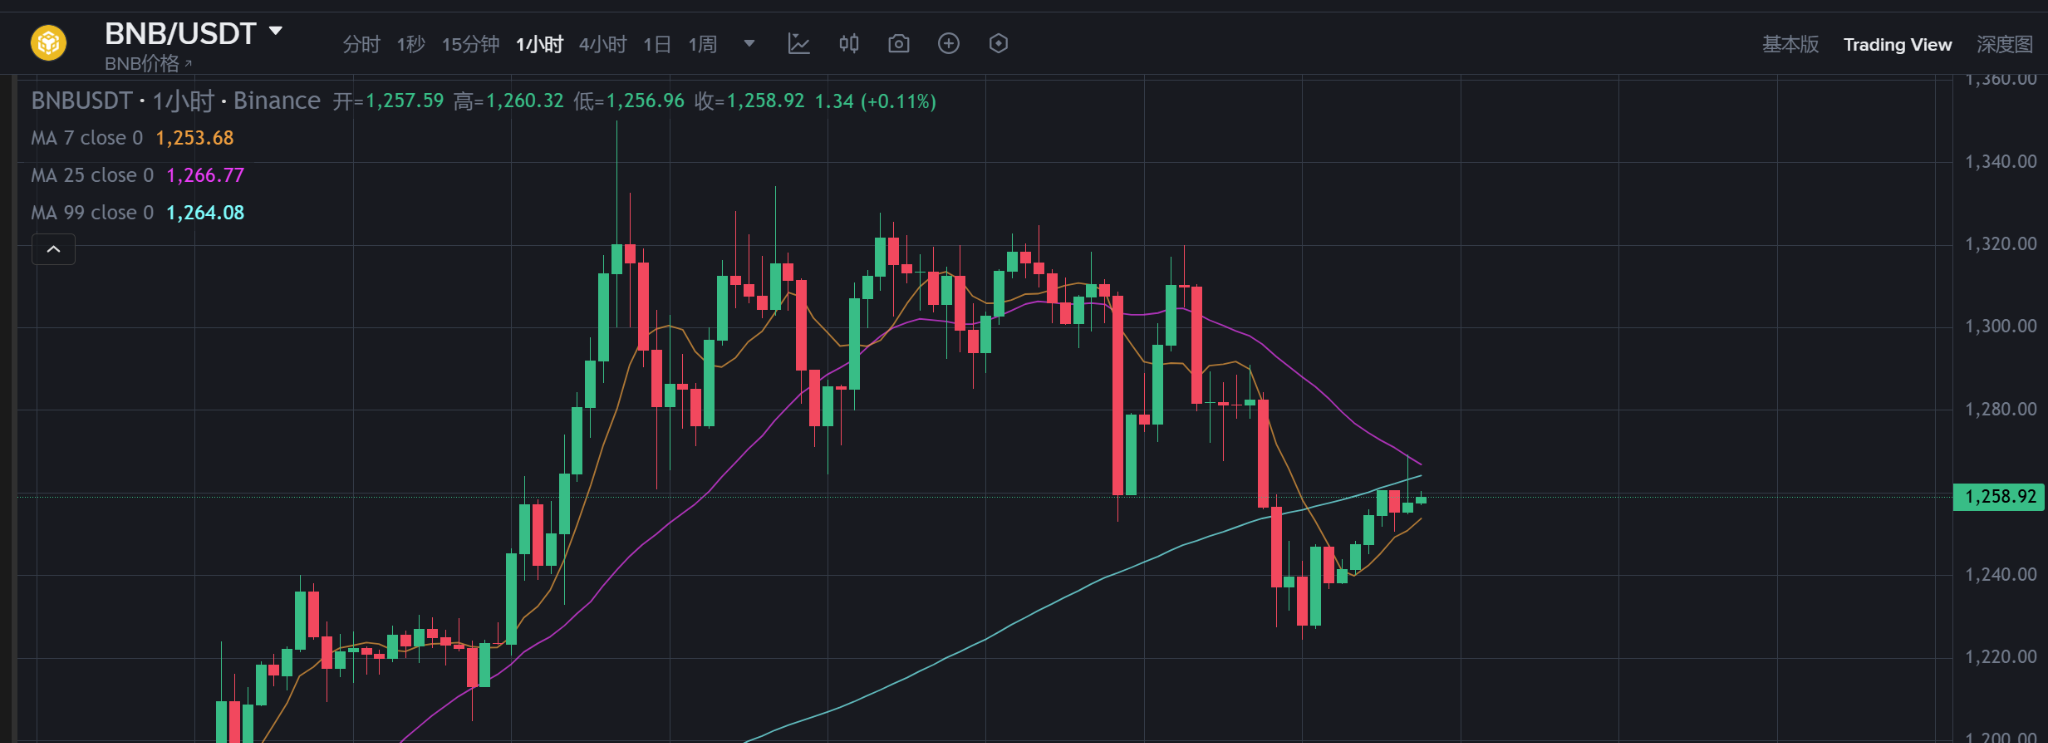2048x743 pixels.
Task: Collapse the indicator legend panel
Action: tap(53, 249)
